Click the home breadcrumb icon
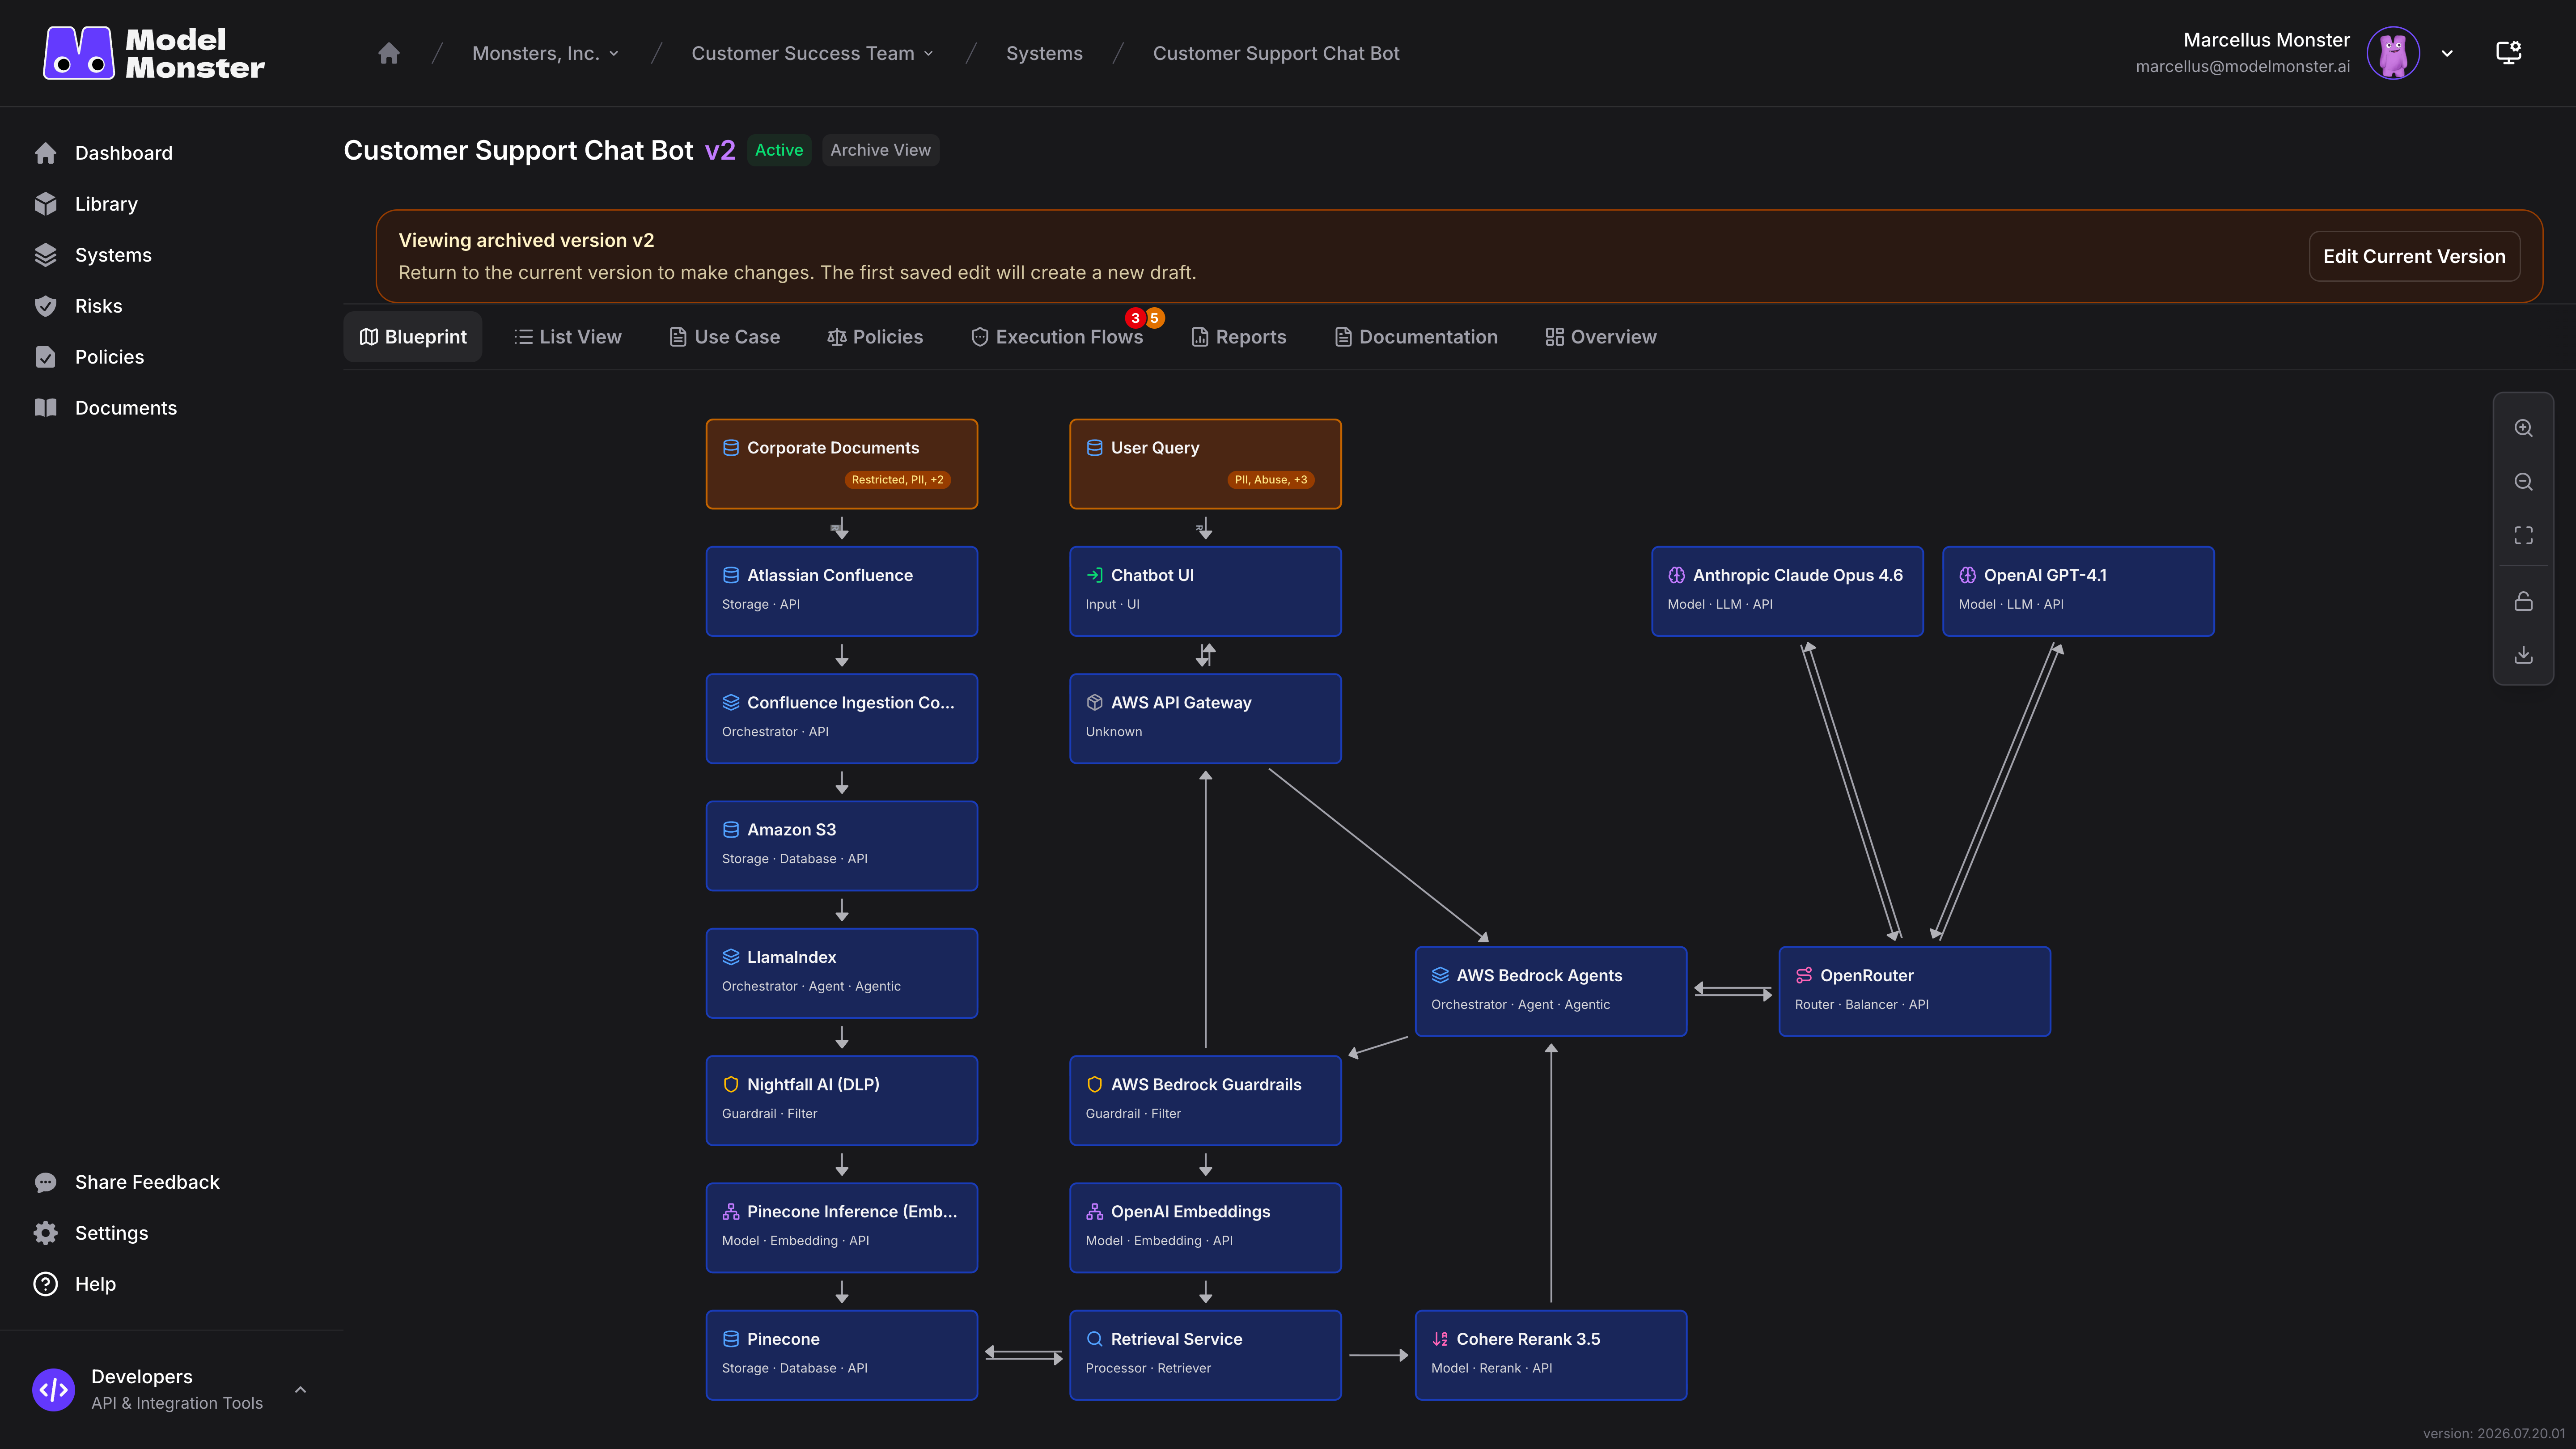This screenshot has height=1449, width=2576. [389, 53]
